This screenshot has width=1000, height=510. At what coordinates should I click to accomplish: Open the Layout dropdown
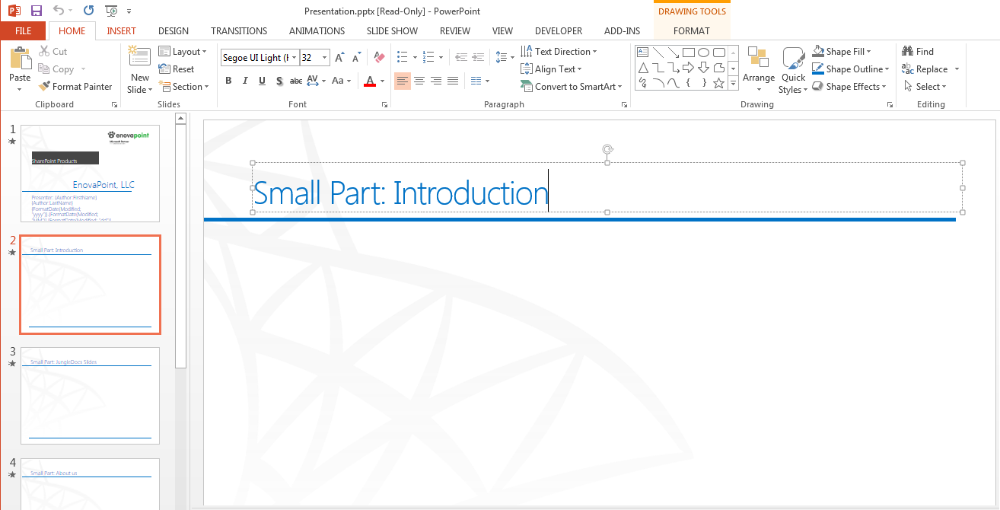(182, 52)
